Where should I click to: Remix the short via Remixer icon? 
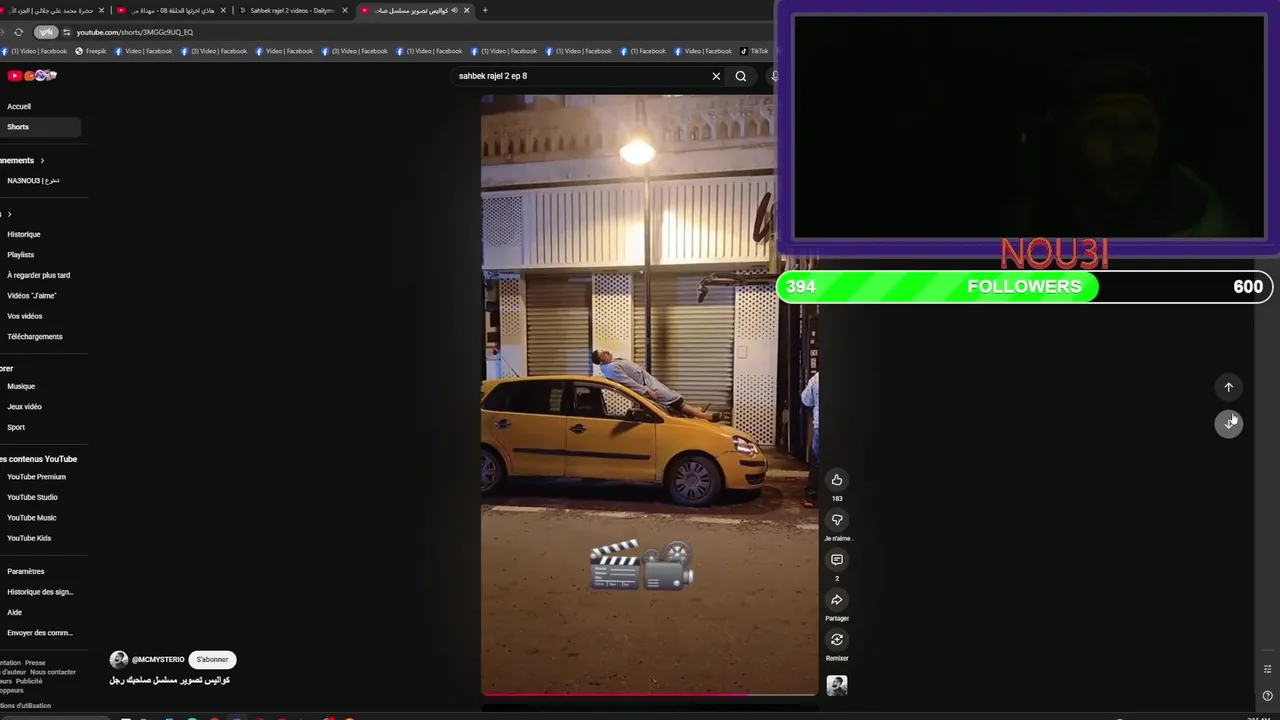coord(837,640)
